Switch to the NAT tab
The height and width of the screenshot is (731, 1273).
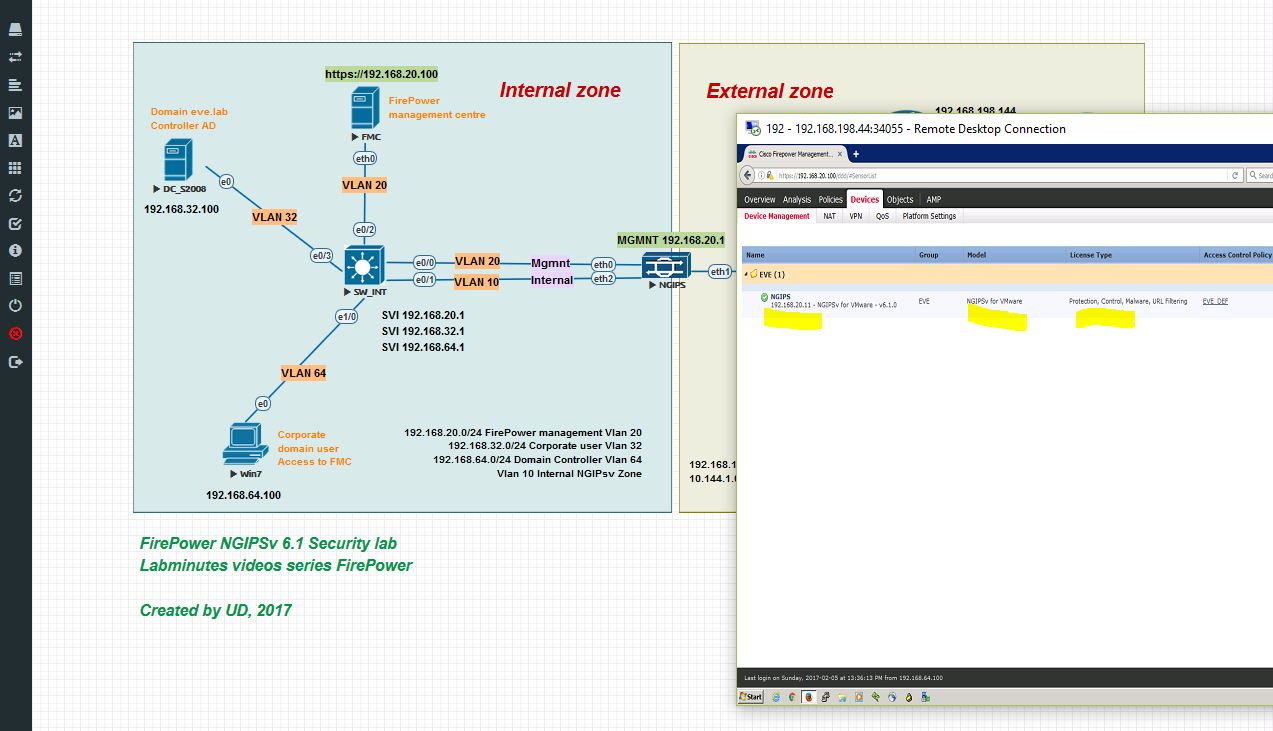tap(830, 216)
